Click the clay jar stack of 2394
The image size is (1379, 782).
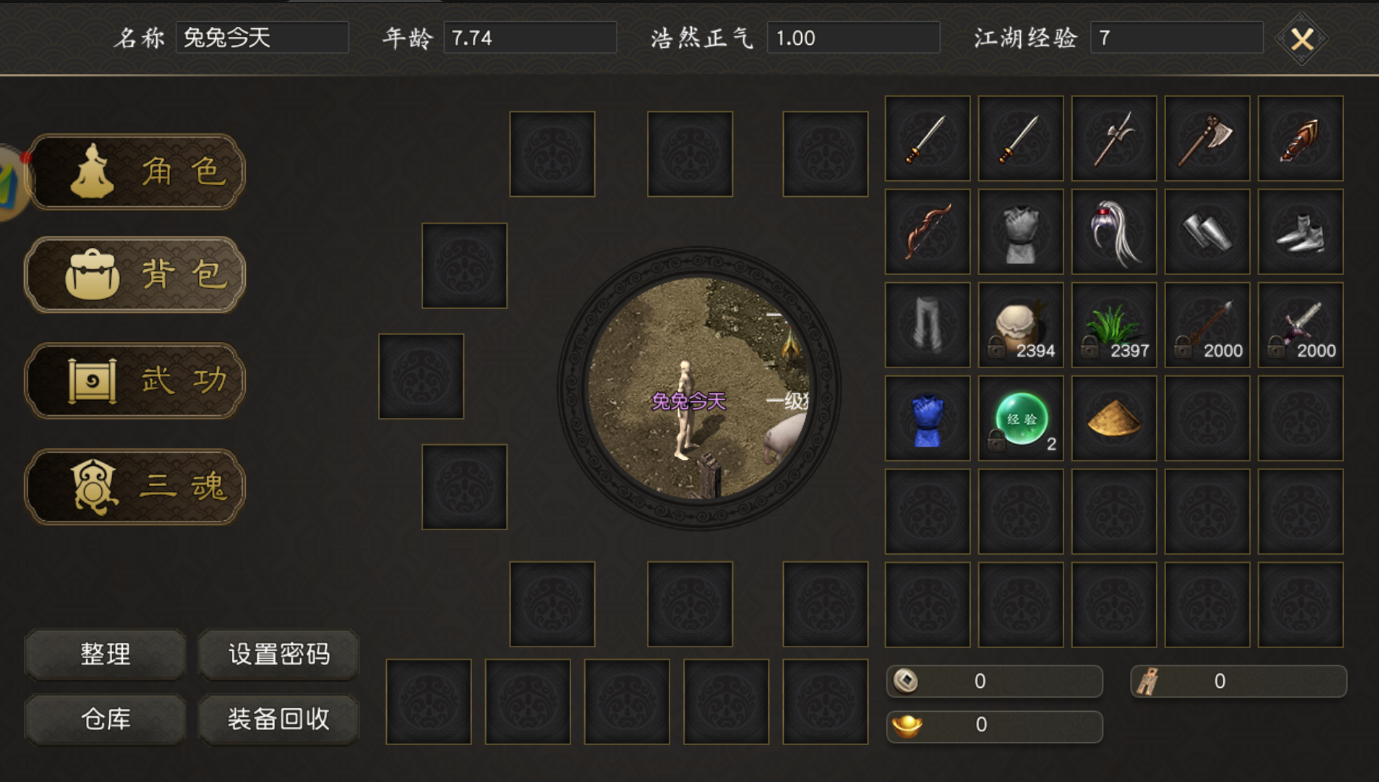click(x=1021, y=325)
